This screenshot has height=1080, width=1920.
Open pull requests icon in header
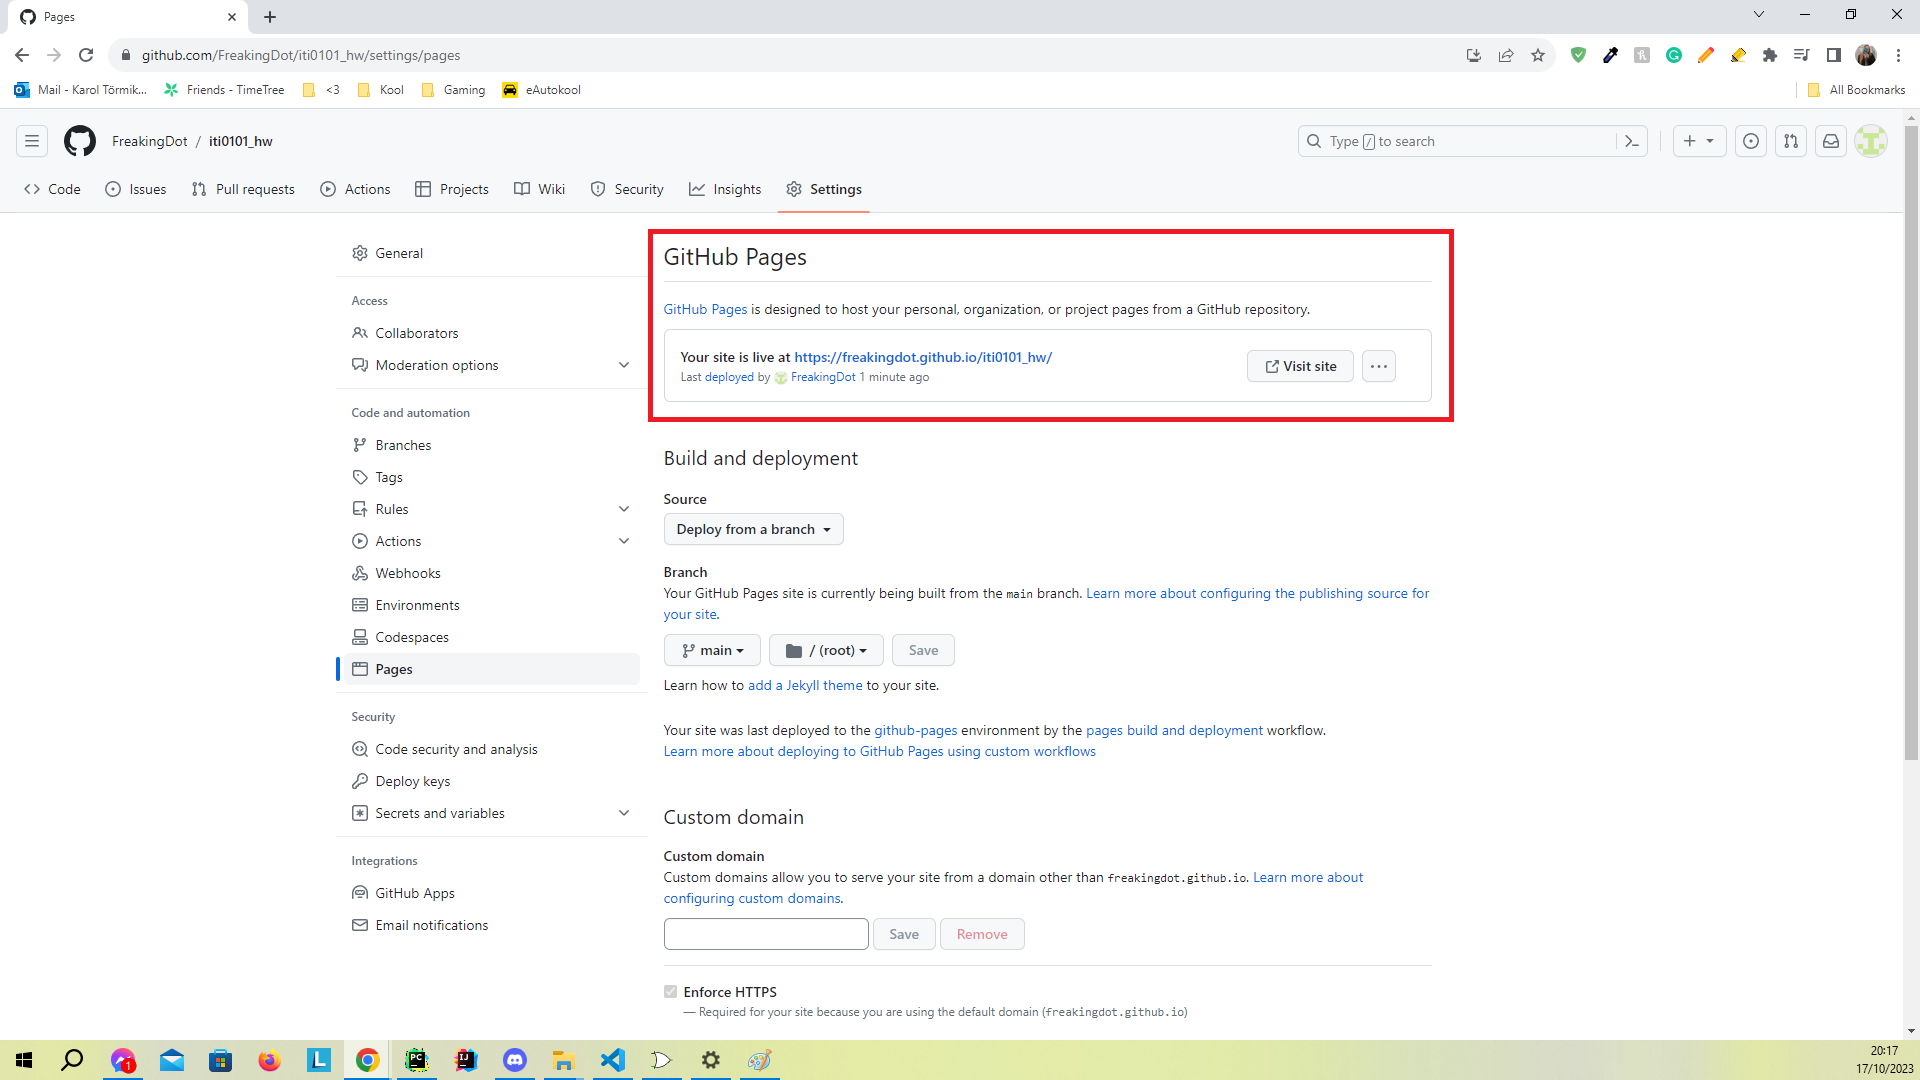[1791, 141]
